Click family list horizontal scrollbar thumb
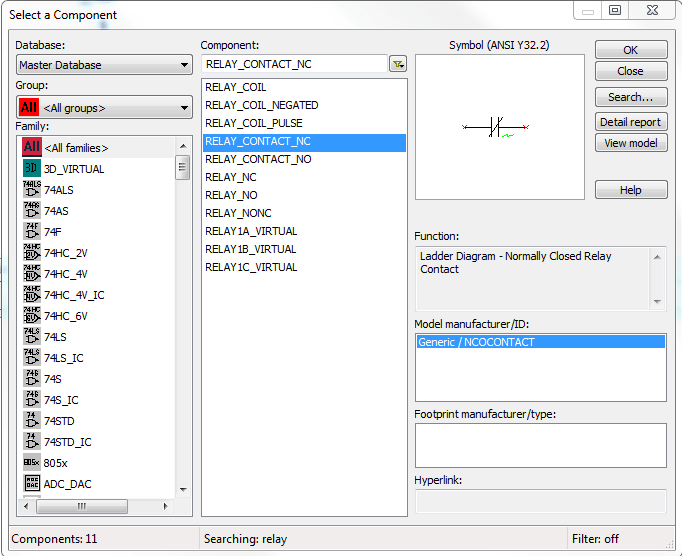The height and width of the screenshot is (556, 682). tap(82, 506)
